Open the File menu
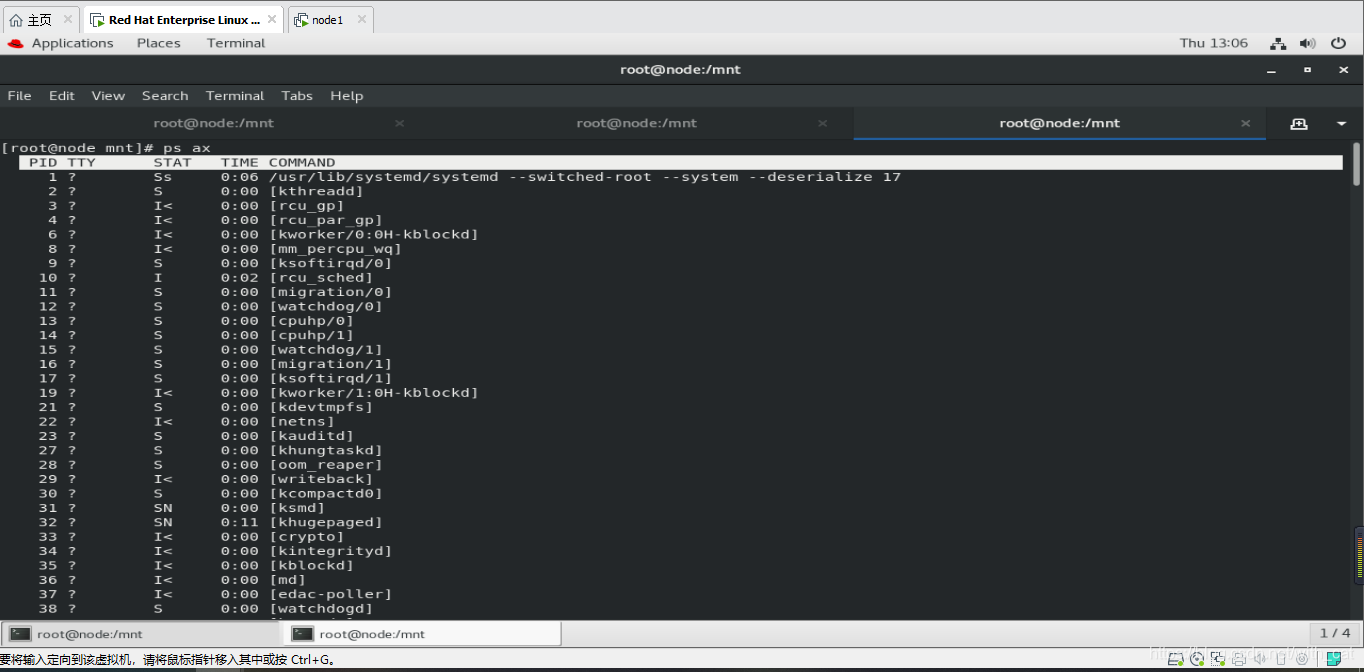1364x672 pixels. tap(19, 96)
